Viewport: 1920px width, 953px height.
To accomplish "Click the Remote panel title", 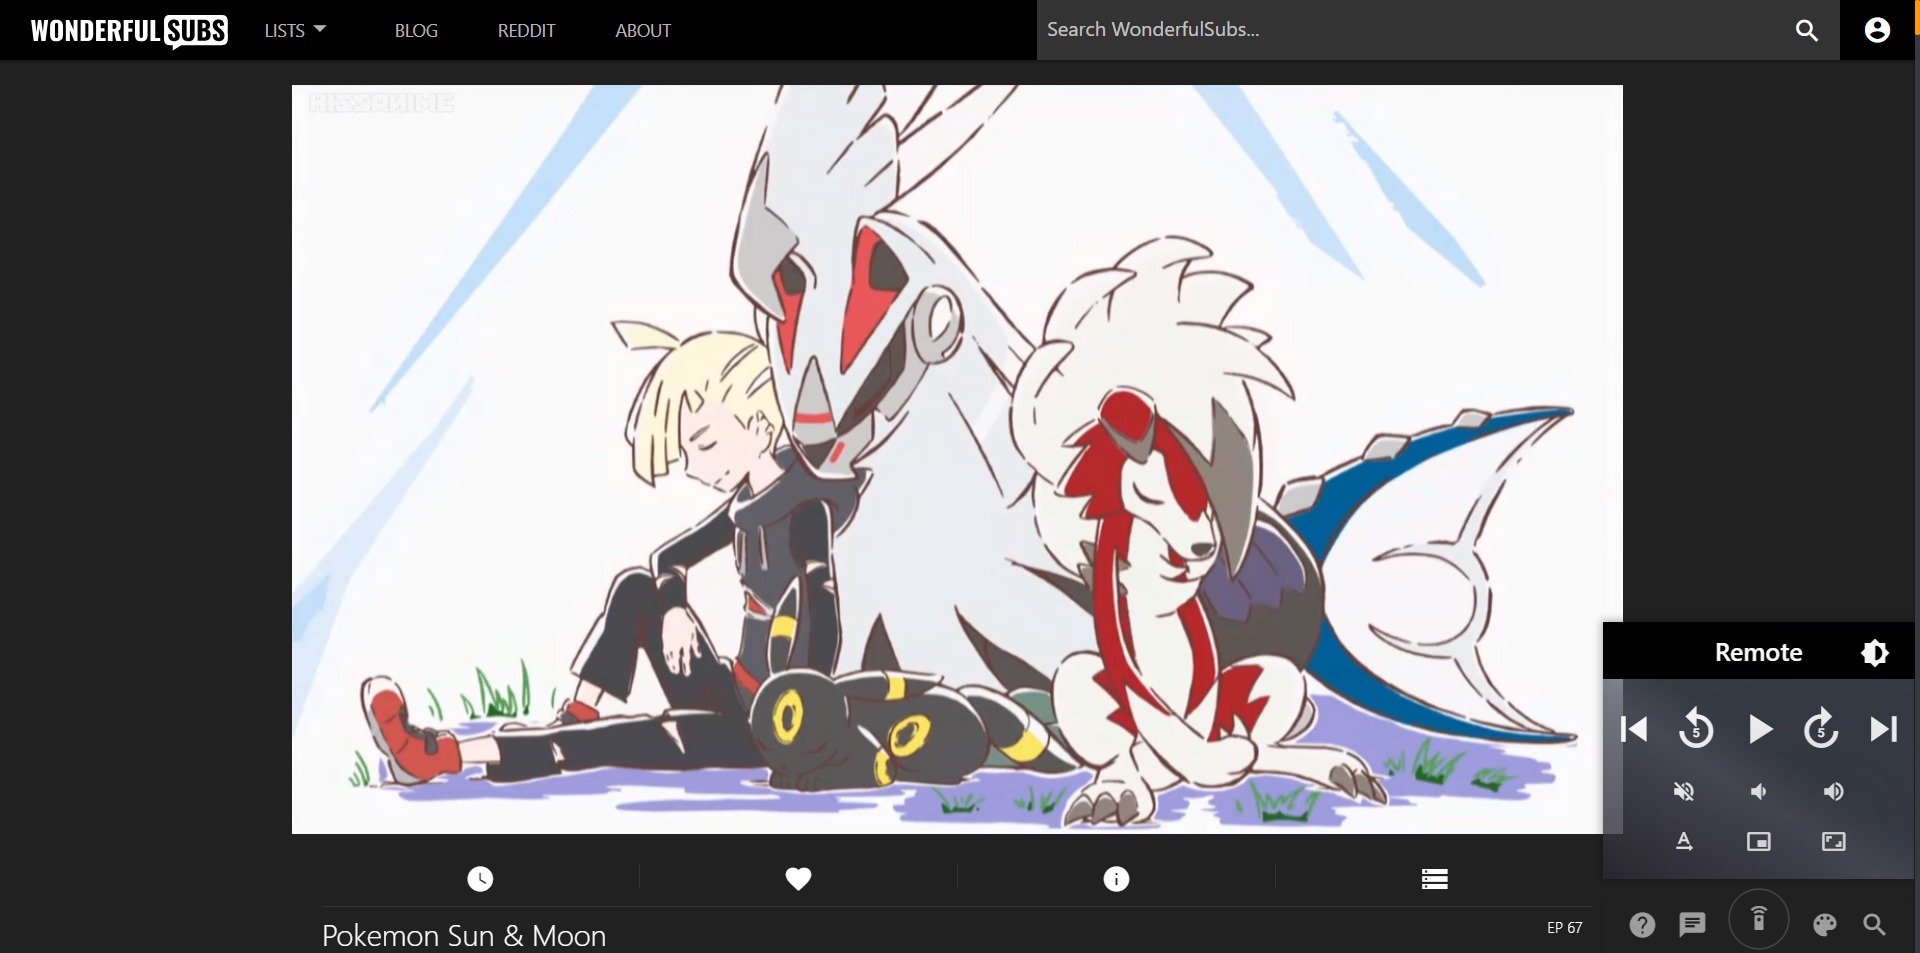I will (1758, 653).
